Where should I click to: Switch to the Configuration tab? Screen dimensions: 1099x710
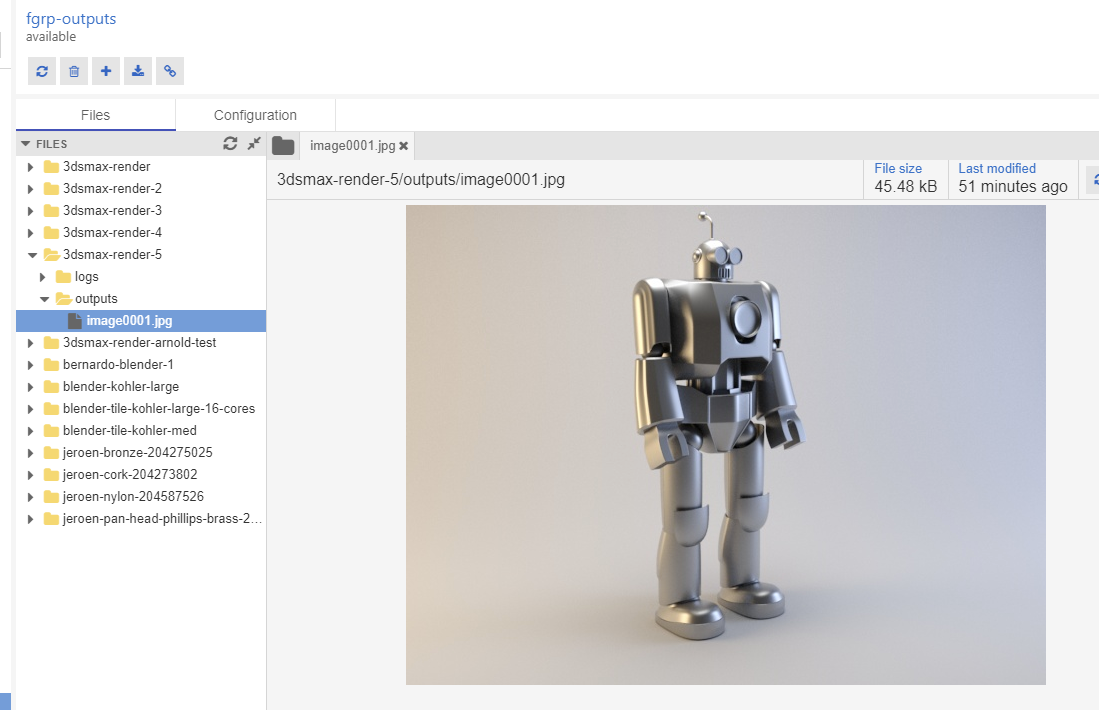255,115
